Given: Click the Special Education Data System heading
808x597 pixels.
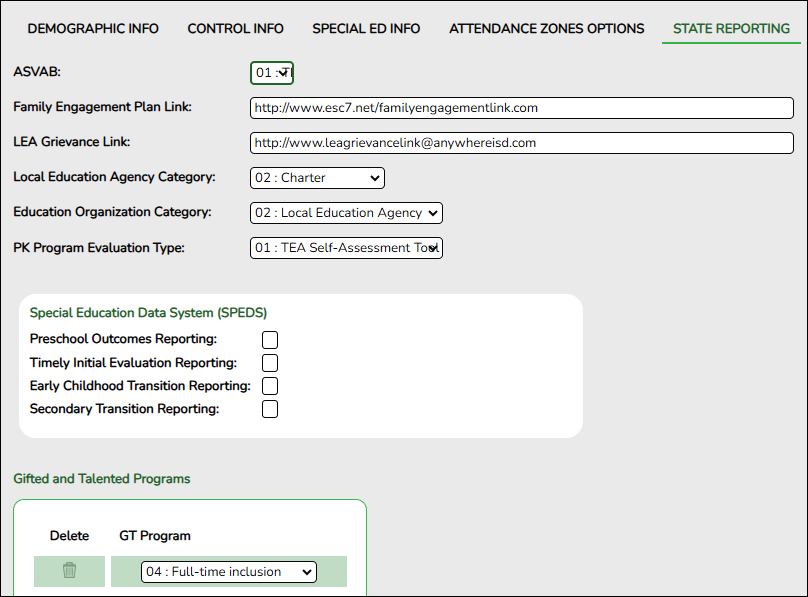Looking at the screenshot, I should (x=148, y=312).
